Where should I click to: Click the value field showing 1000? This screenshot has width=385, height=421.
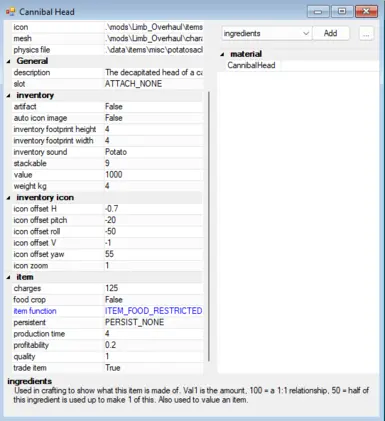153,175
